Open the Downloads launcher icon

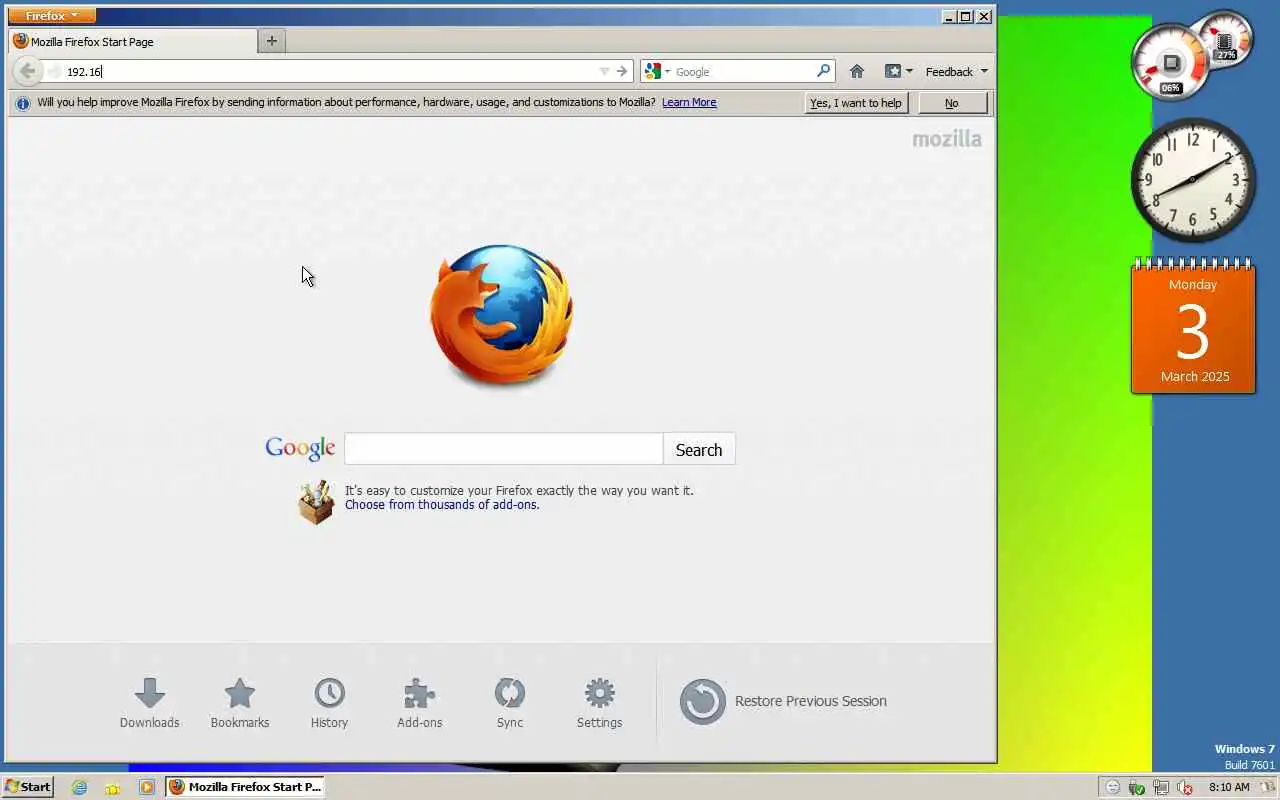150,703
